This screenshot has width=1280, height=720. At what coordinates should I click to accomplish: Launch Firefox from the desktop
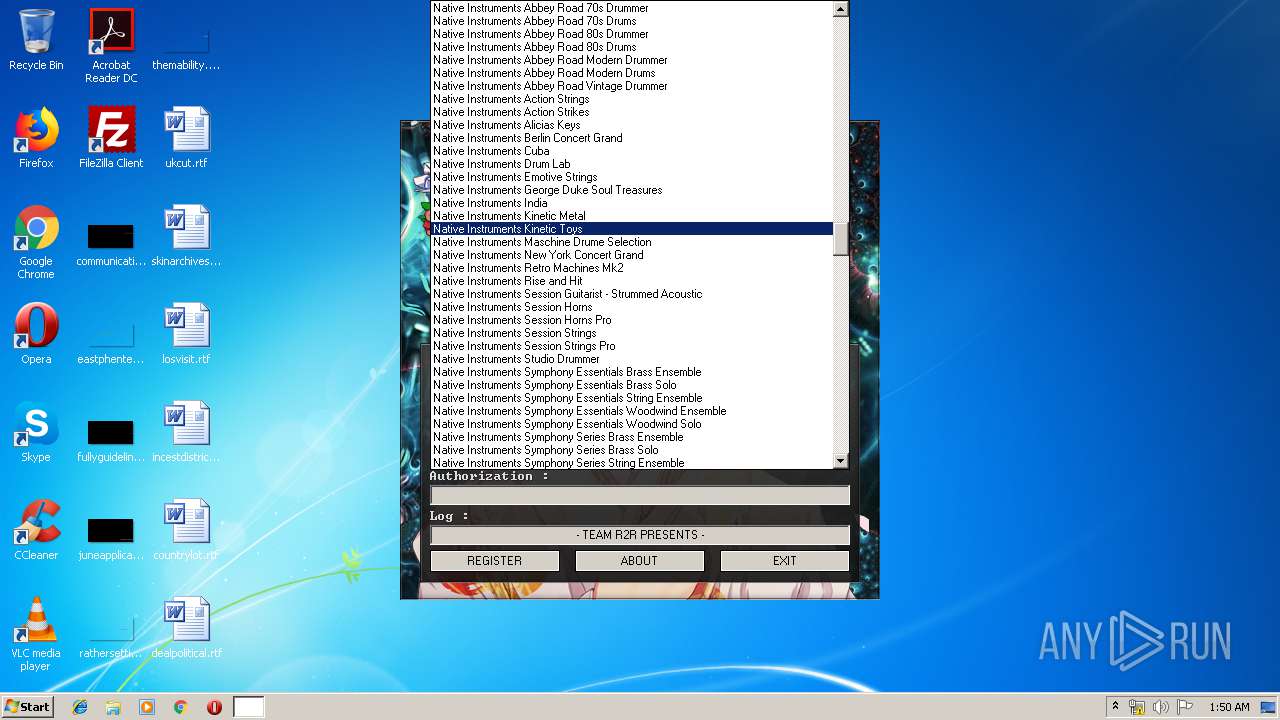tap(36, 138)
